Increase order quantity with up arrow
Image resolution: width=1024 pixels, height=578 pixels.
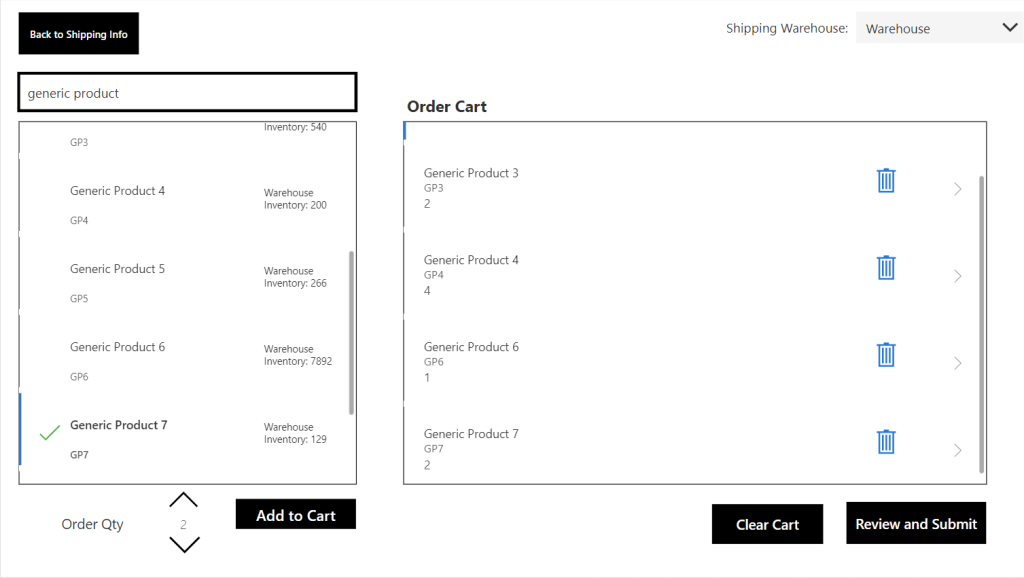[184, 500]
